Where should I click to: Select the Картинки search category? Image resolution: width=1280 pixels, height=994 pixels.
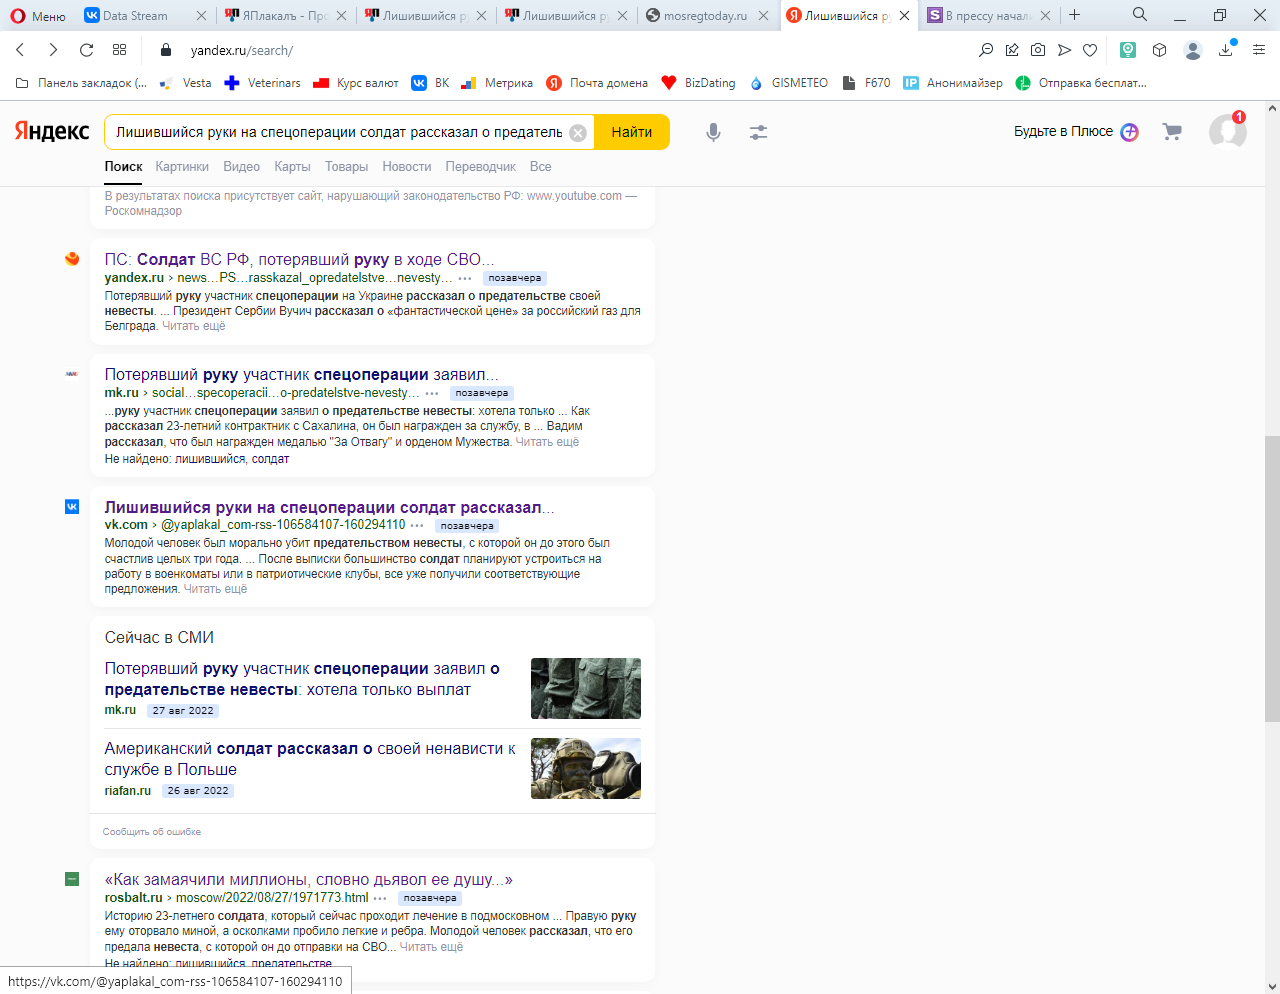(x=182, y=167)
